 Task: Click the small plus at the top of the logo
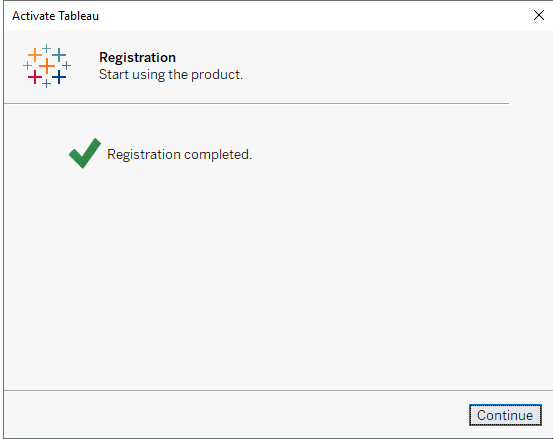point(47,48)
